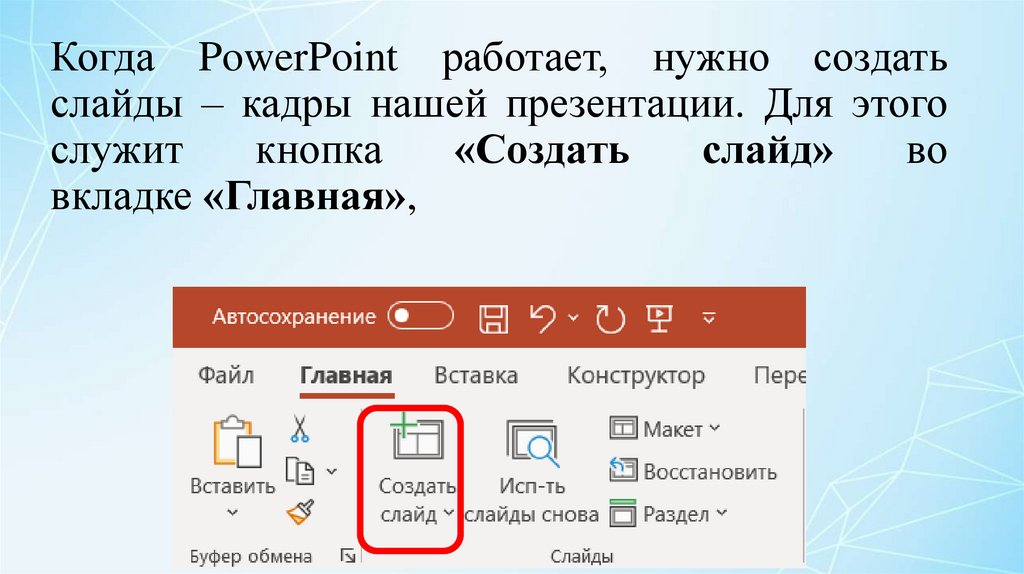1024x574 pixels.
Task: Click Исп-ть слайды снова reuse icon
Action: tap(533, 444)
